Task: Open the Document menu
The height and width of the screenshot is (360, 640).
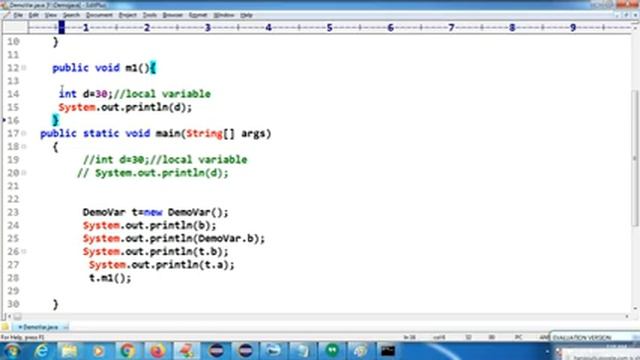Action: 99,15
